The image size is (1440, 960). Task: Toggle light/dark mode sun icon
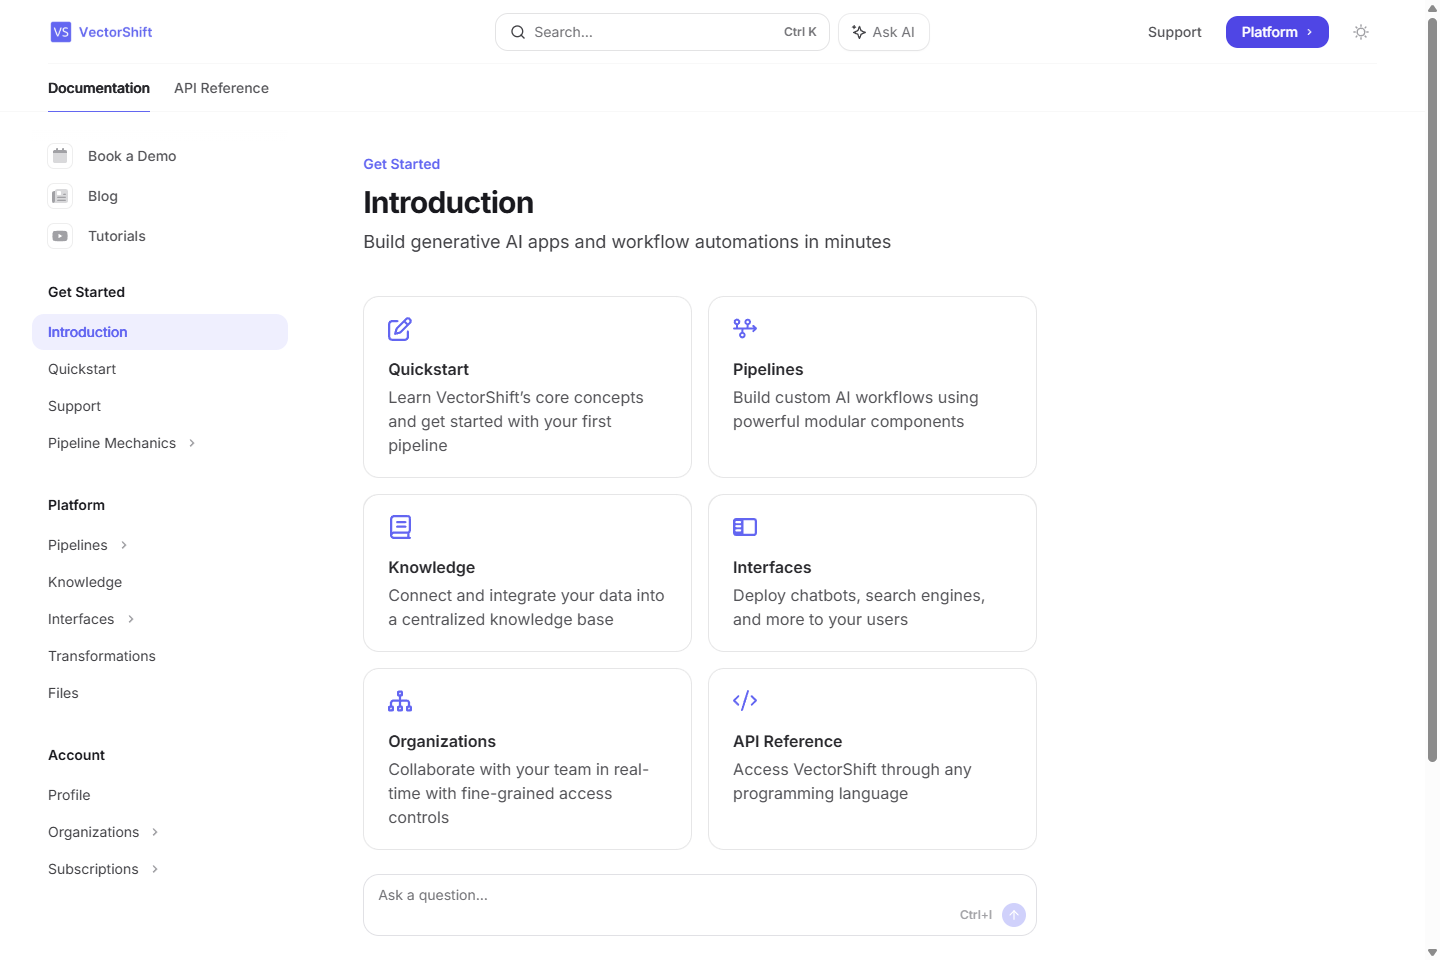[x=1361, y=32]
